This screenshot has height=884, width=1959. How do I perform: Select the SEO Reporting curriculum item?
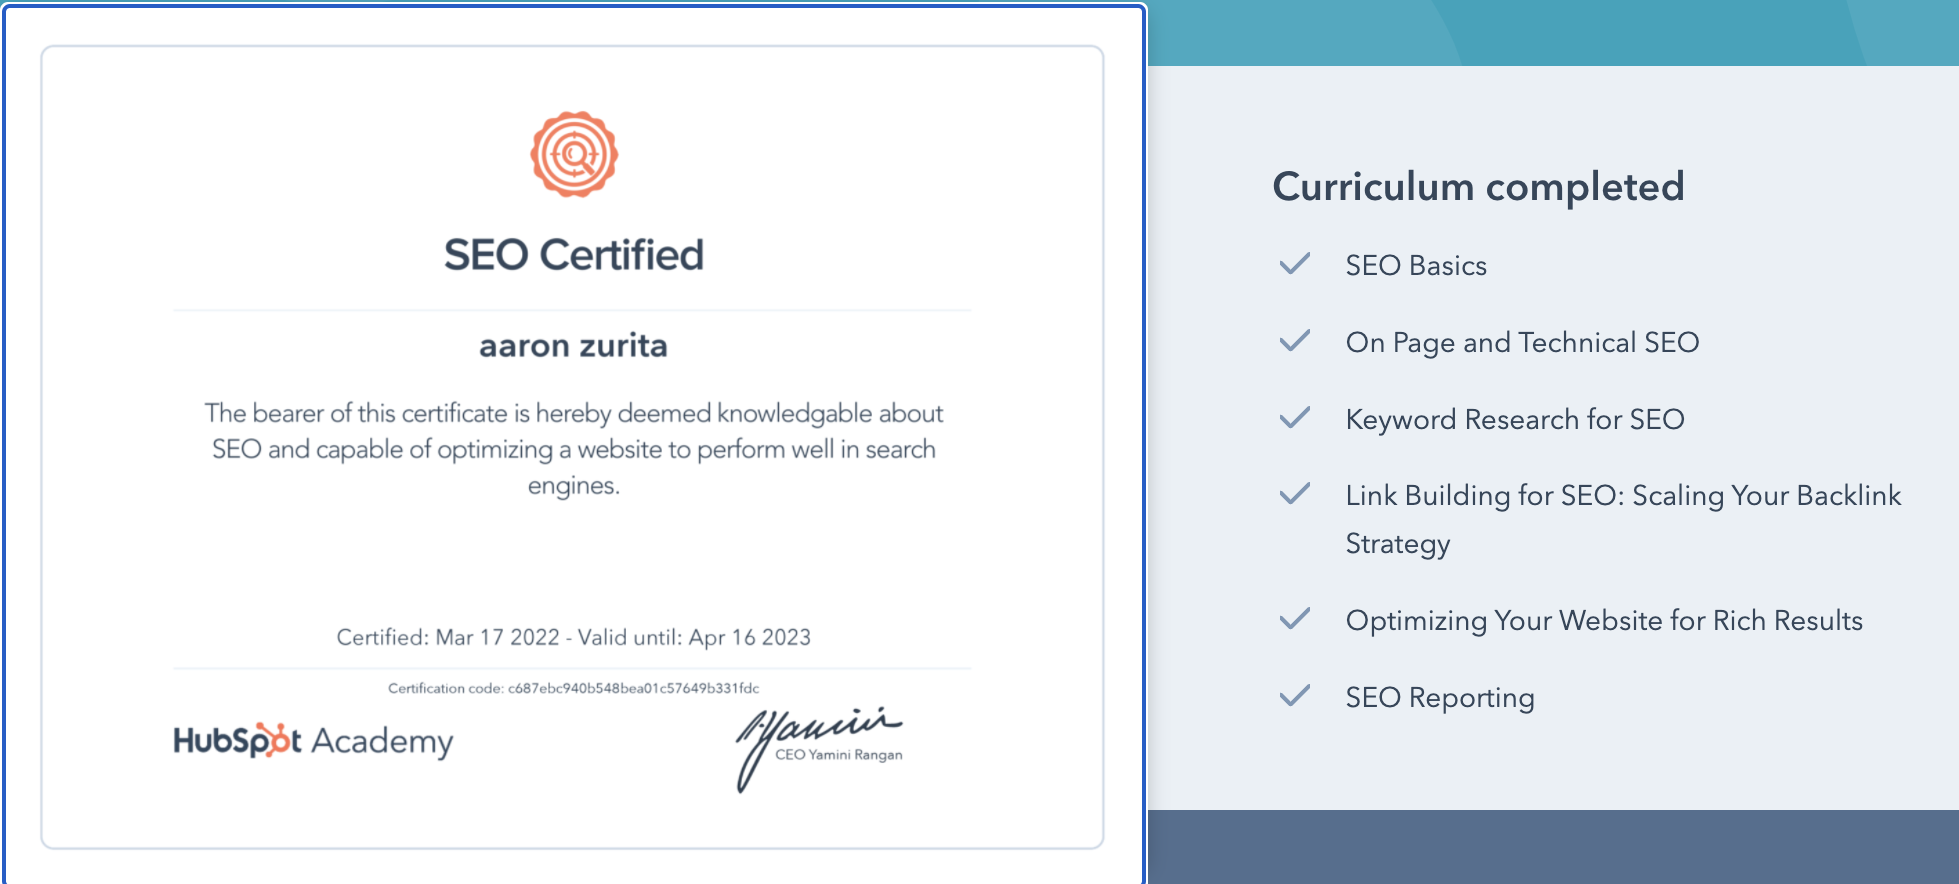[1440, 698]
